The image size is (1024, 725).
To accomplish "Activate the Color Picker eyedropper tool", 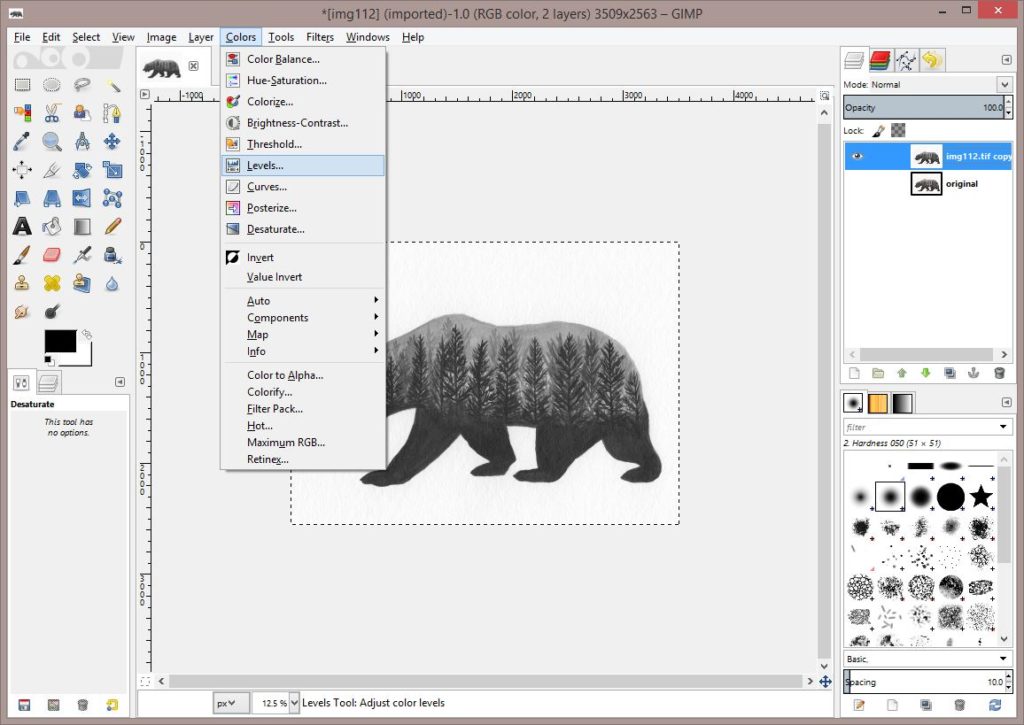I will [22, 141].
